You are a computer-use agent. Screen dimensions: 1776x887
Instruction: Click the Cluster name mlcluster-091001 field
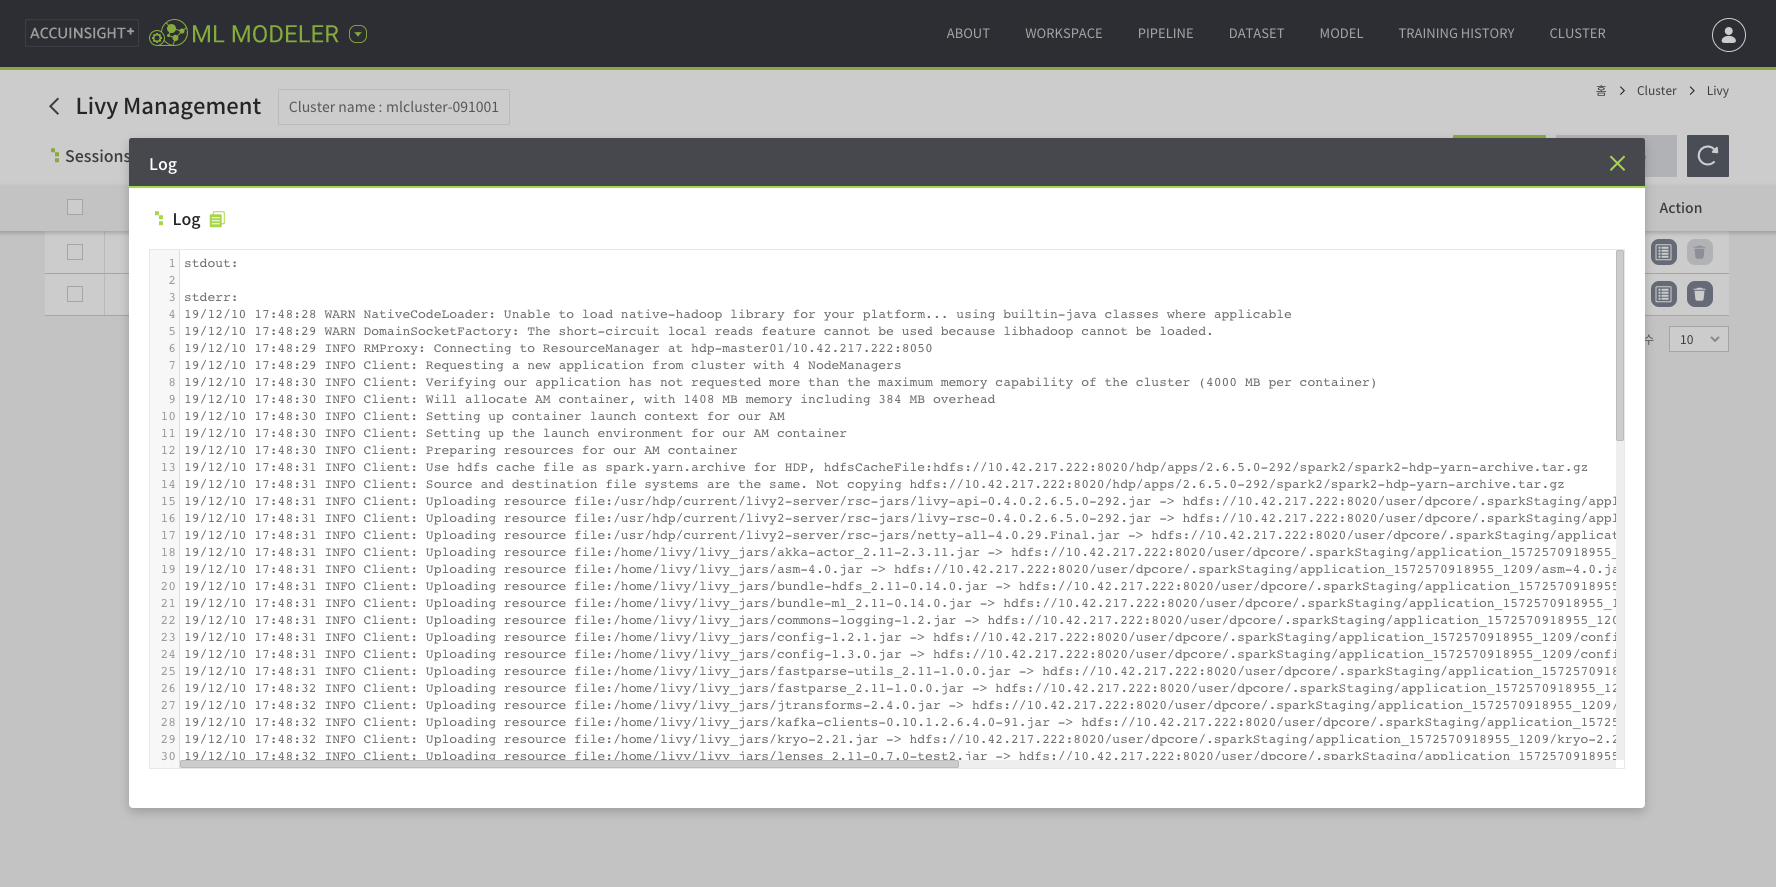point(394,107)
